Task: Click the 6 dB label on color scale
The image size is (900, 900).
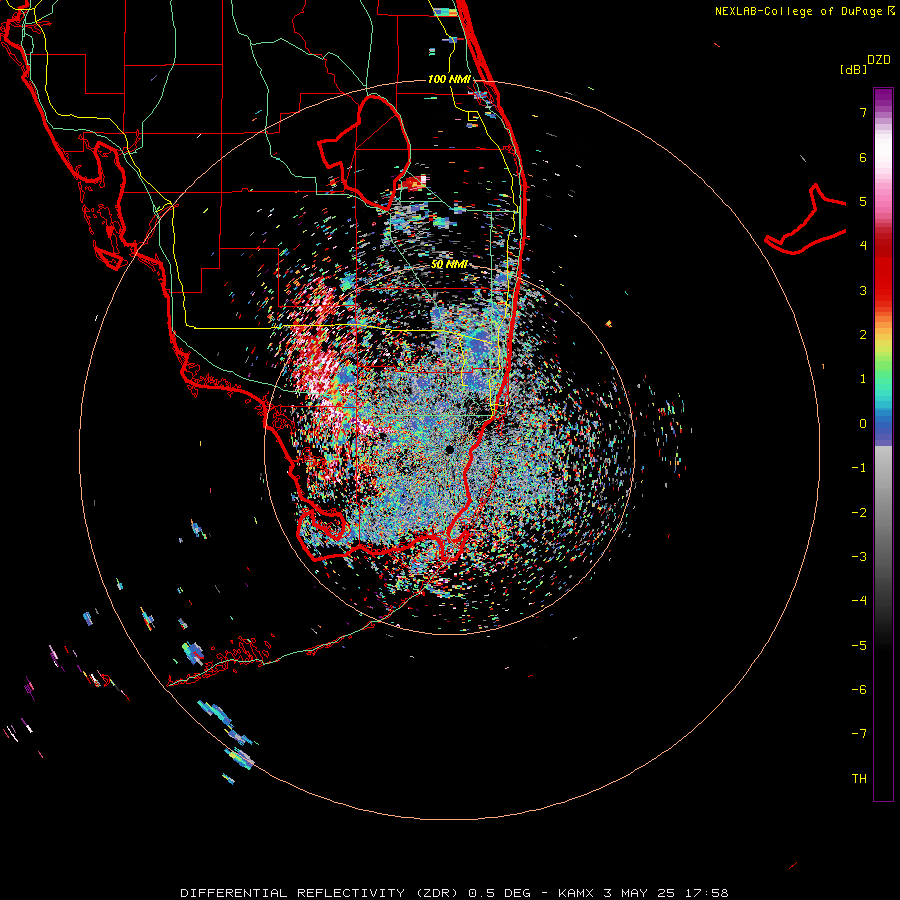Action: 863,157
